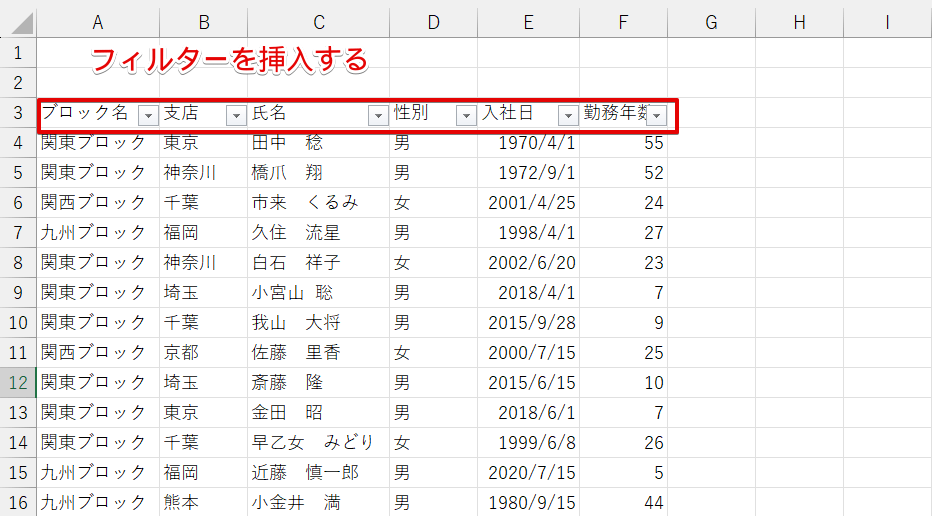The height and width of the screenshot is (516, 932).
Task: Open the 氏名 filter dropdown
Action: click(378, 115)
